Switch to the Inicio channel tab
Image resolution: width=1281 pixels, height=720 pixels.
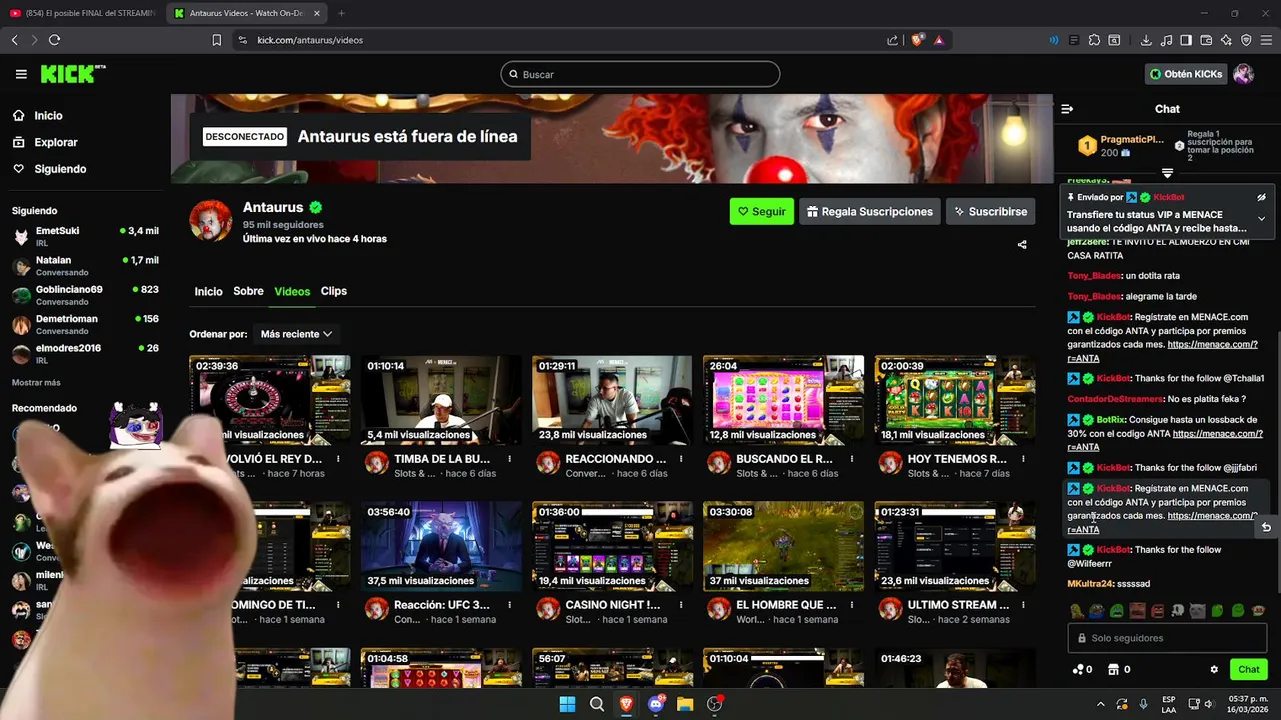208,291
